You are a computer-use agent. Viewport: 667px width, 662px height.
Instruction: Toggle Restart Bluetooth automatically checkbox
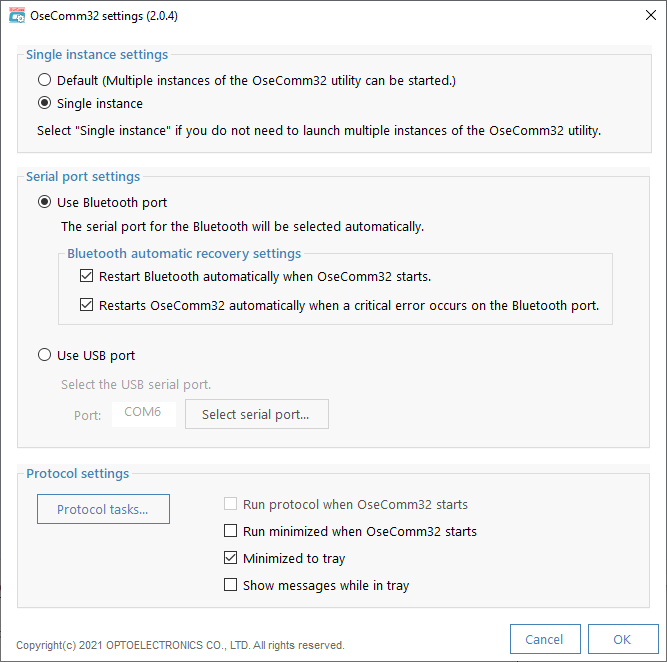pos(86,276)
